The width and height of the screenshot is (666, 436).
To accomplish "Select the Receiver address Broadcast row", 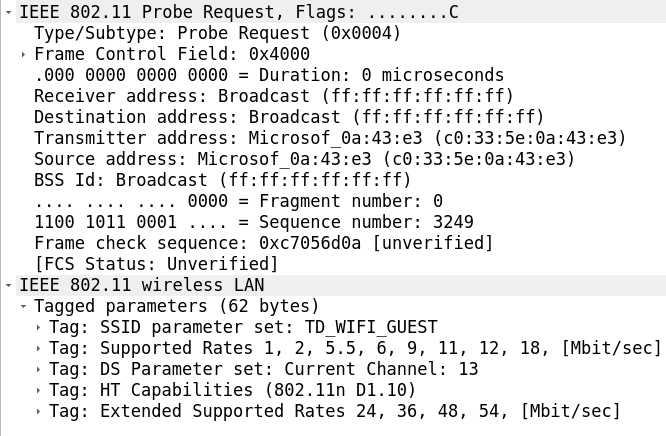I will point(273,96).
